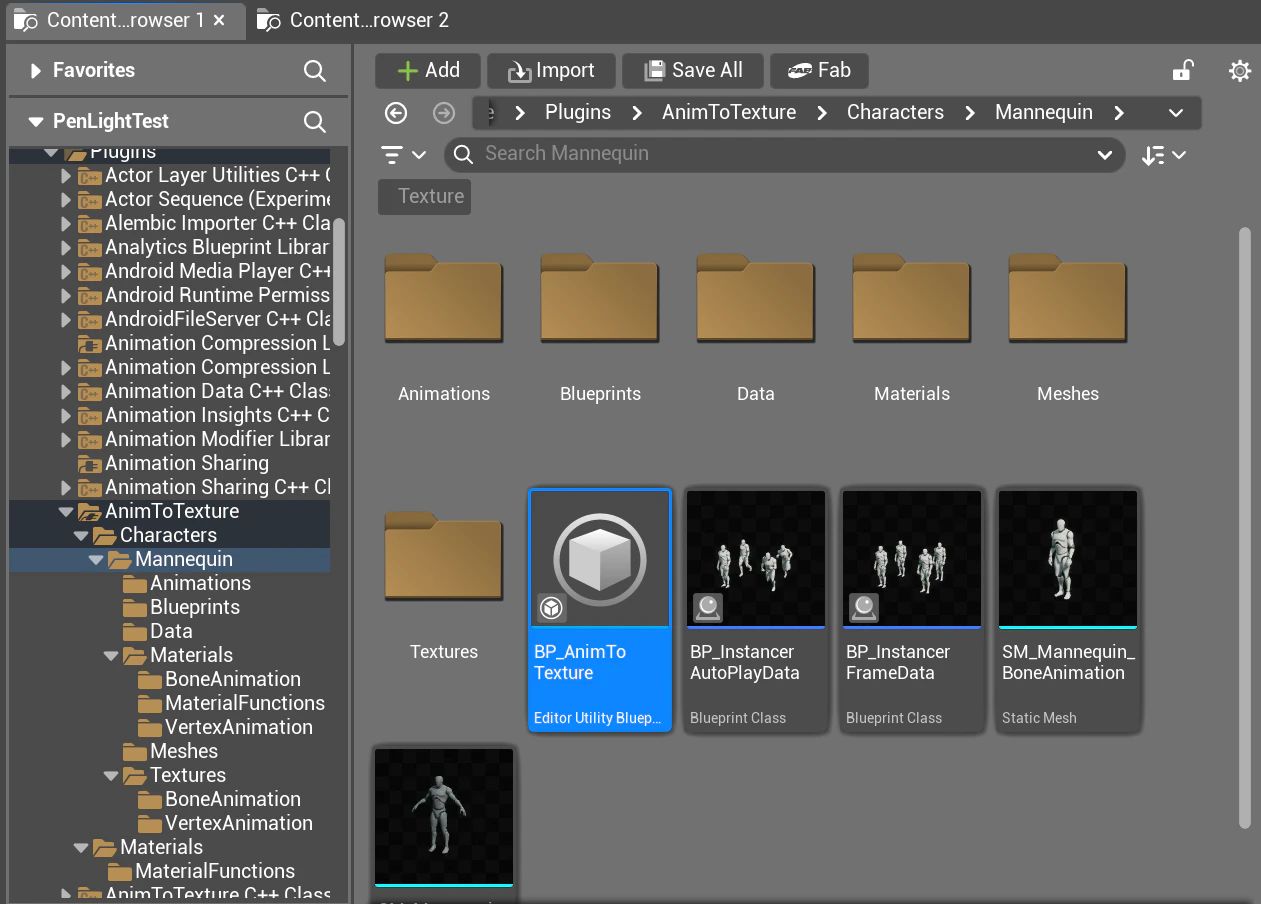
Task: Click Characters in the breadcrumb path
Action: [895, 113]
